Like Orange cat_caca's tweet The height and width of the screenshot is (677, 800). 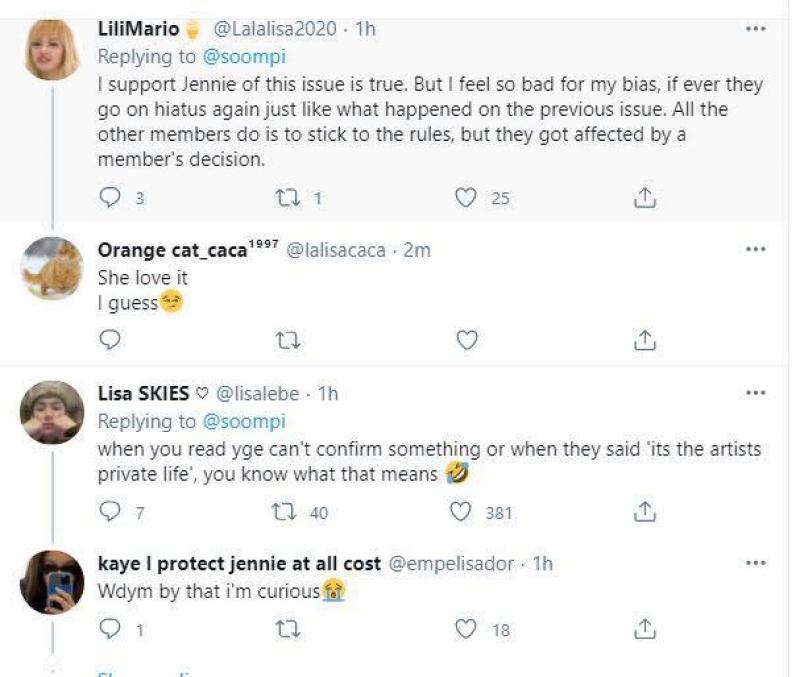465,341
